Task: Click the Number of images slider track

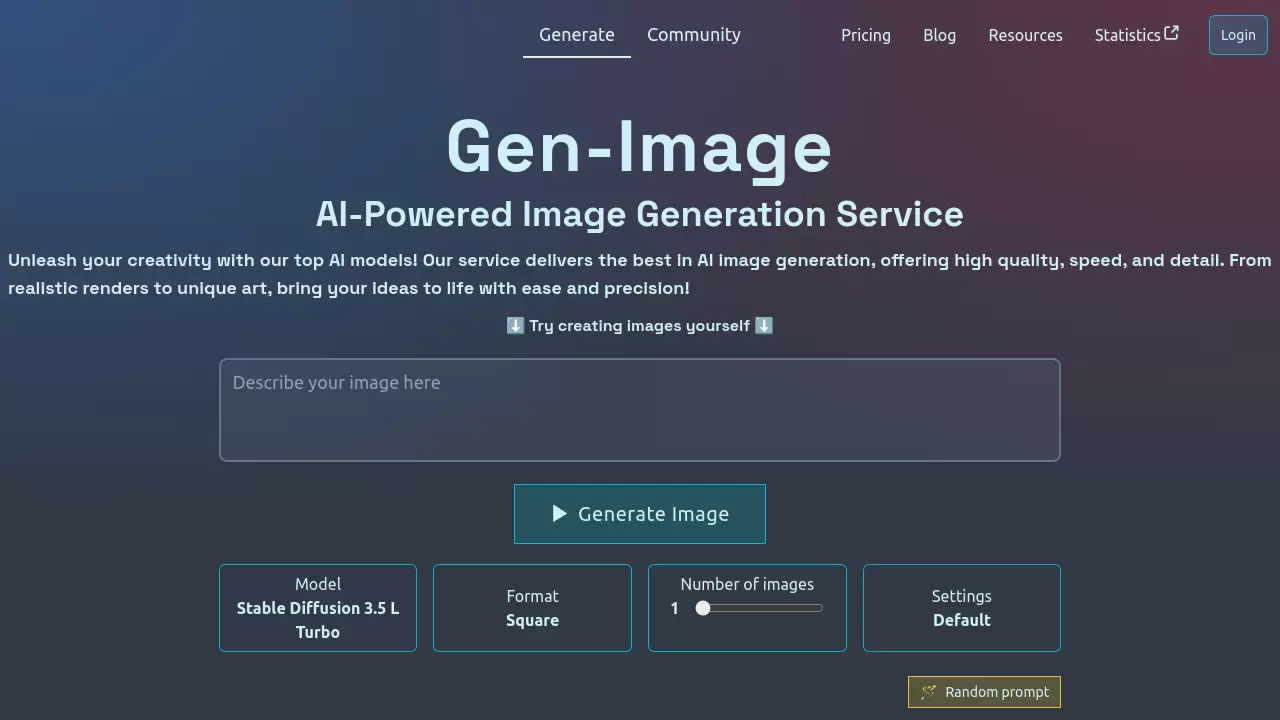Action: pos(759,608)
